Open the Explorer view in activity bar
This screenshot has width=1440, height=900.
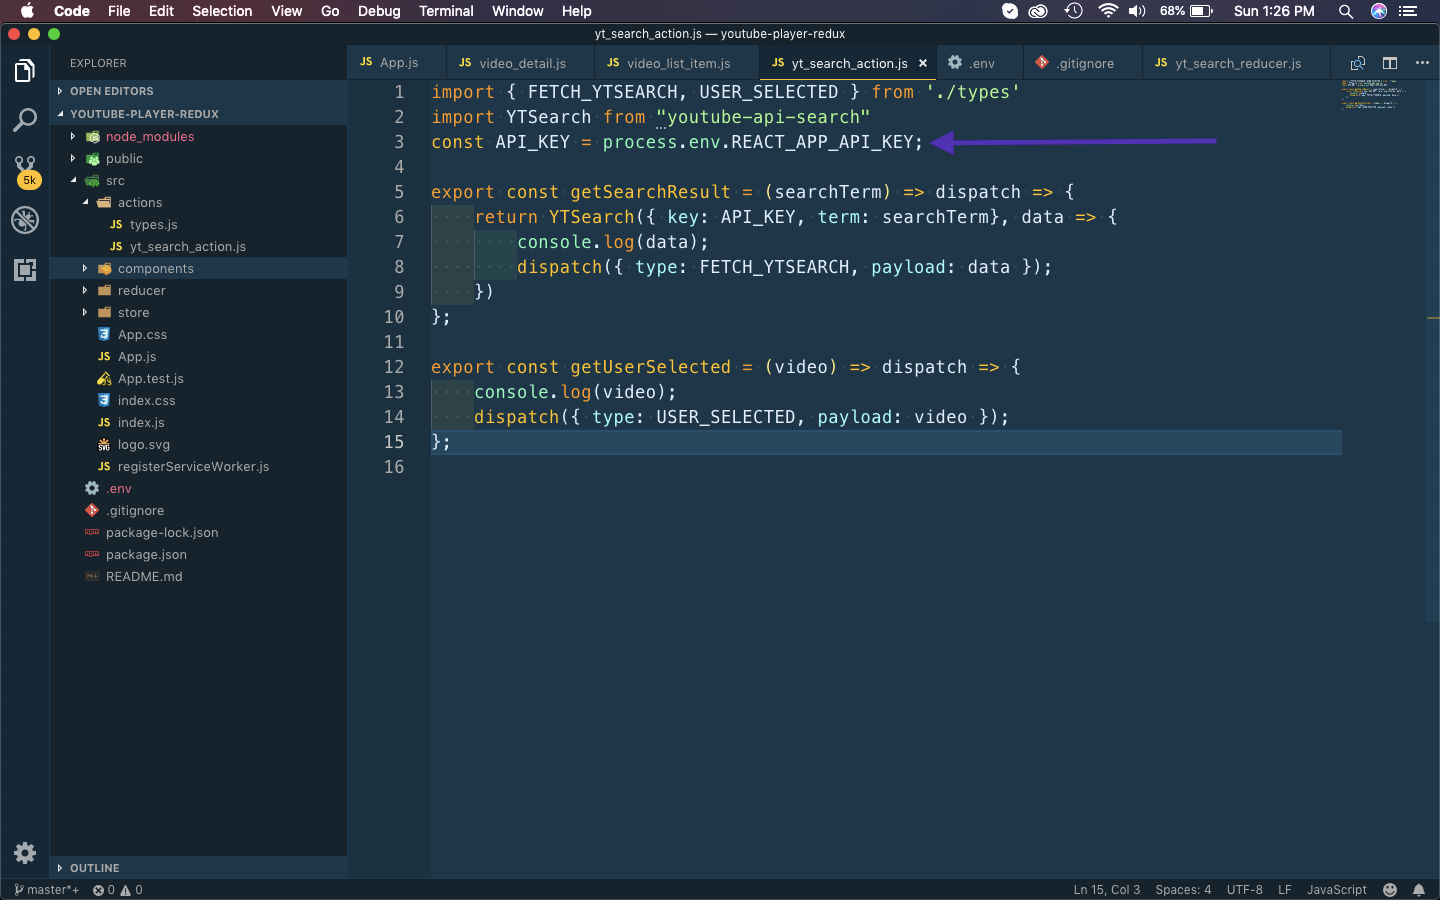[x=25, y=71]
